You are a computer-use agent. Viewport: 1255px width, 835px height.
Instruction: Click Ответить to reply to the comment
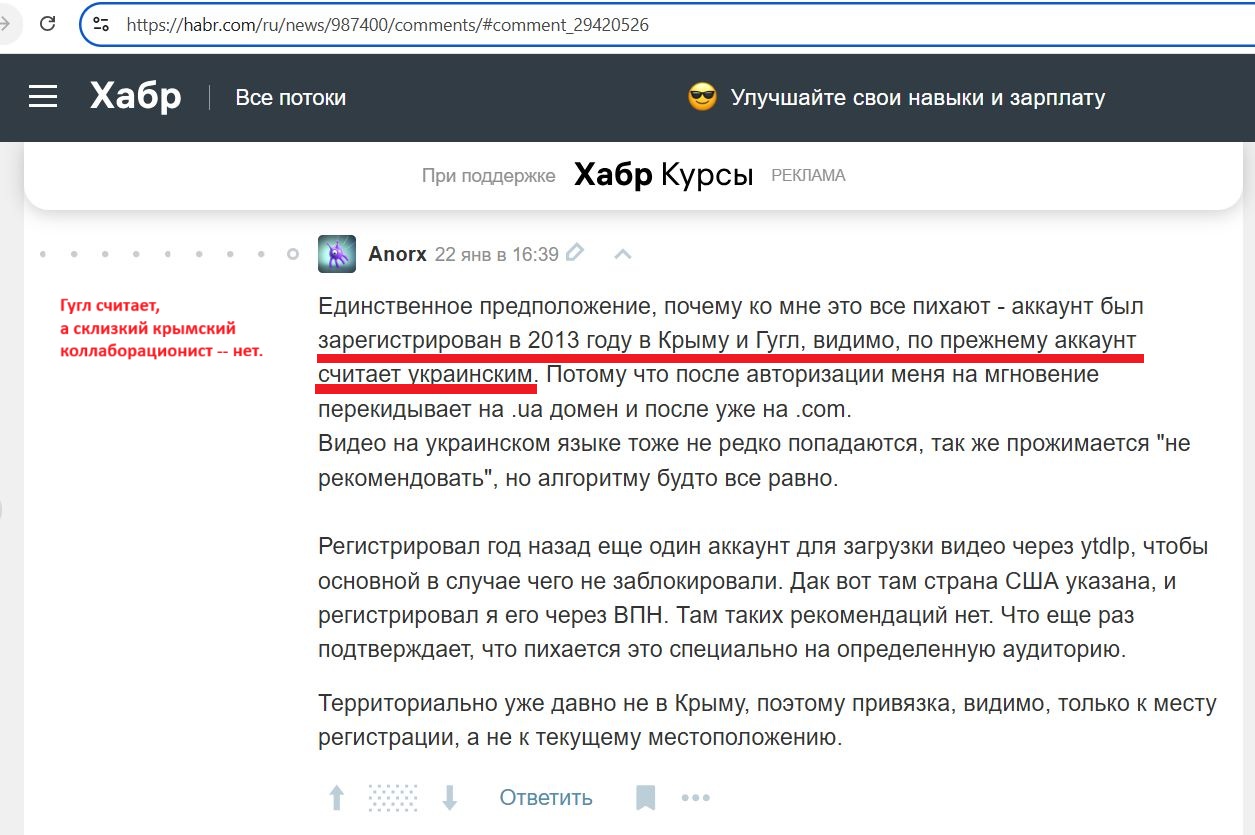pos(544,797)
